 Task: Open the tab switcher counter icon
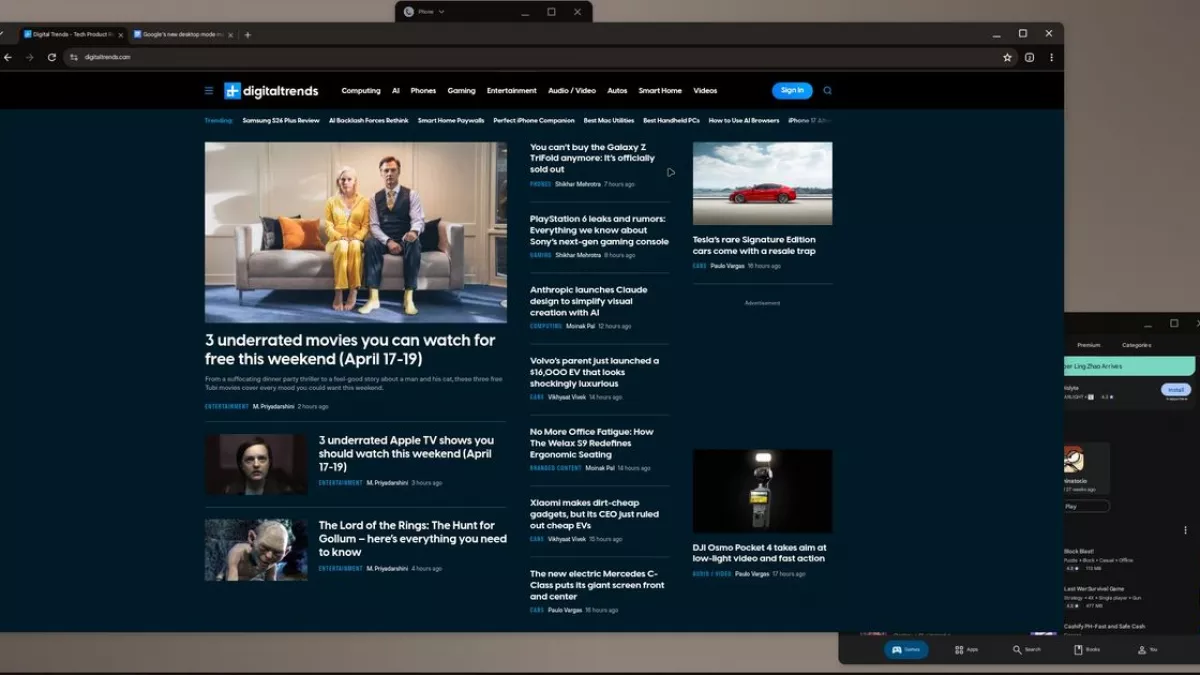tap(1029, 58)
